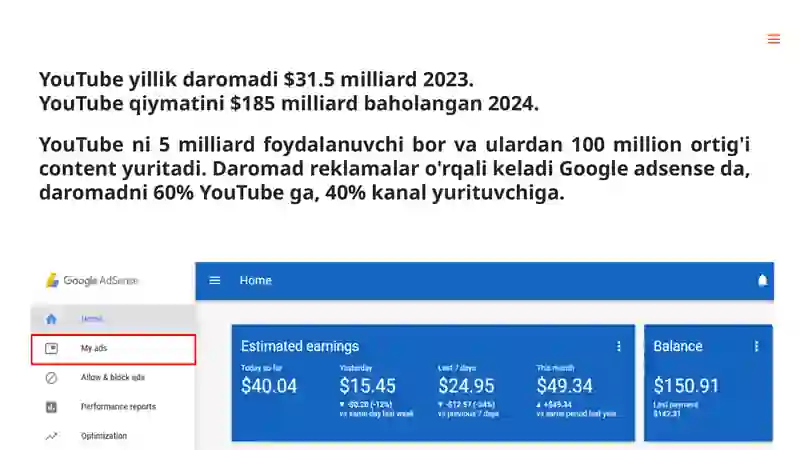Click the Performance reports chart icon

(x=51, y=407)
